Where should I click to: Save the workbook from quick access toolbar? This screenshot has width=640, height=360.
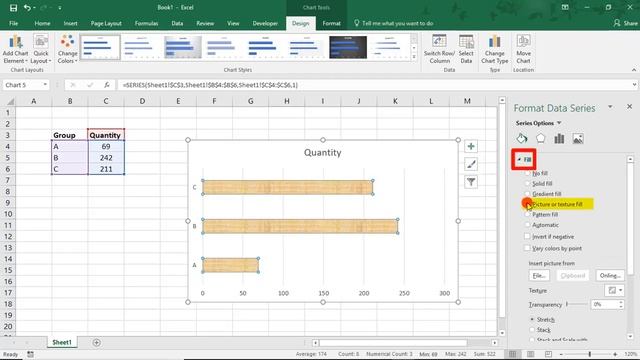(x=13, y=7)
